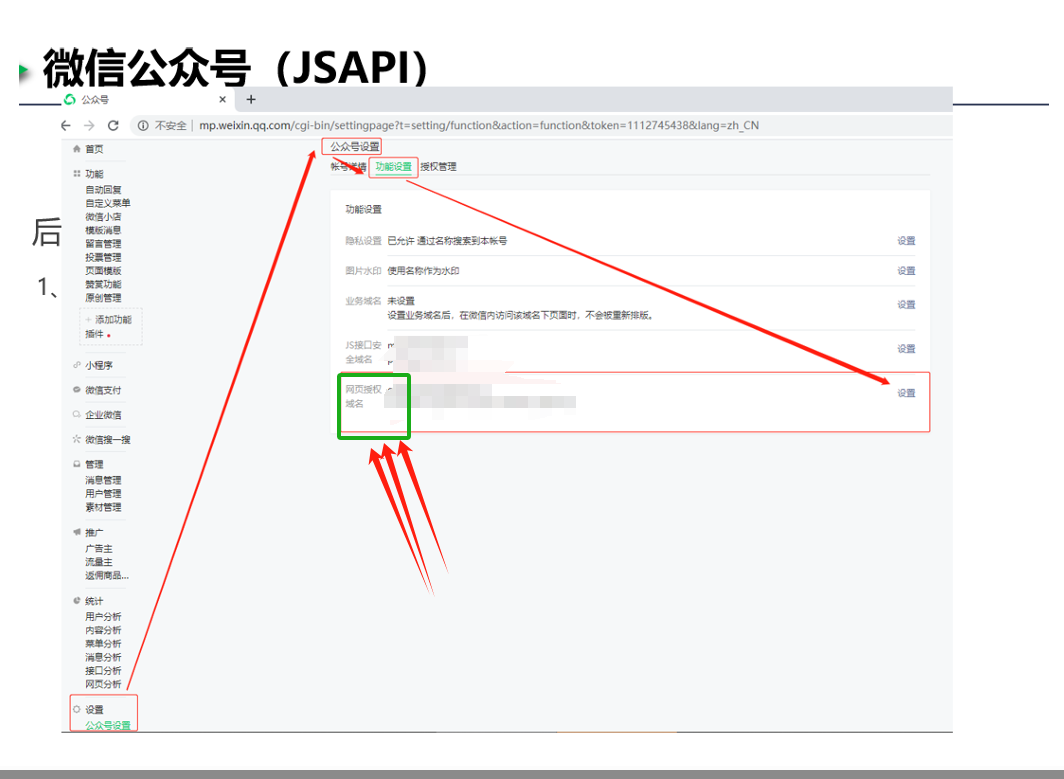Reload the page with the refresh icon

click(113, 126)
